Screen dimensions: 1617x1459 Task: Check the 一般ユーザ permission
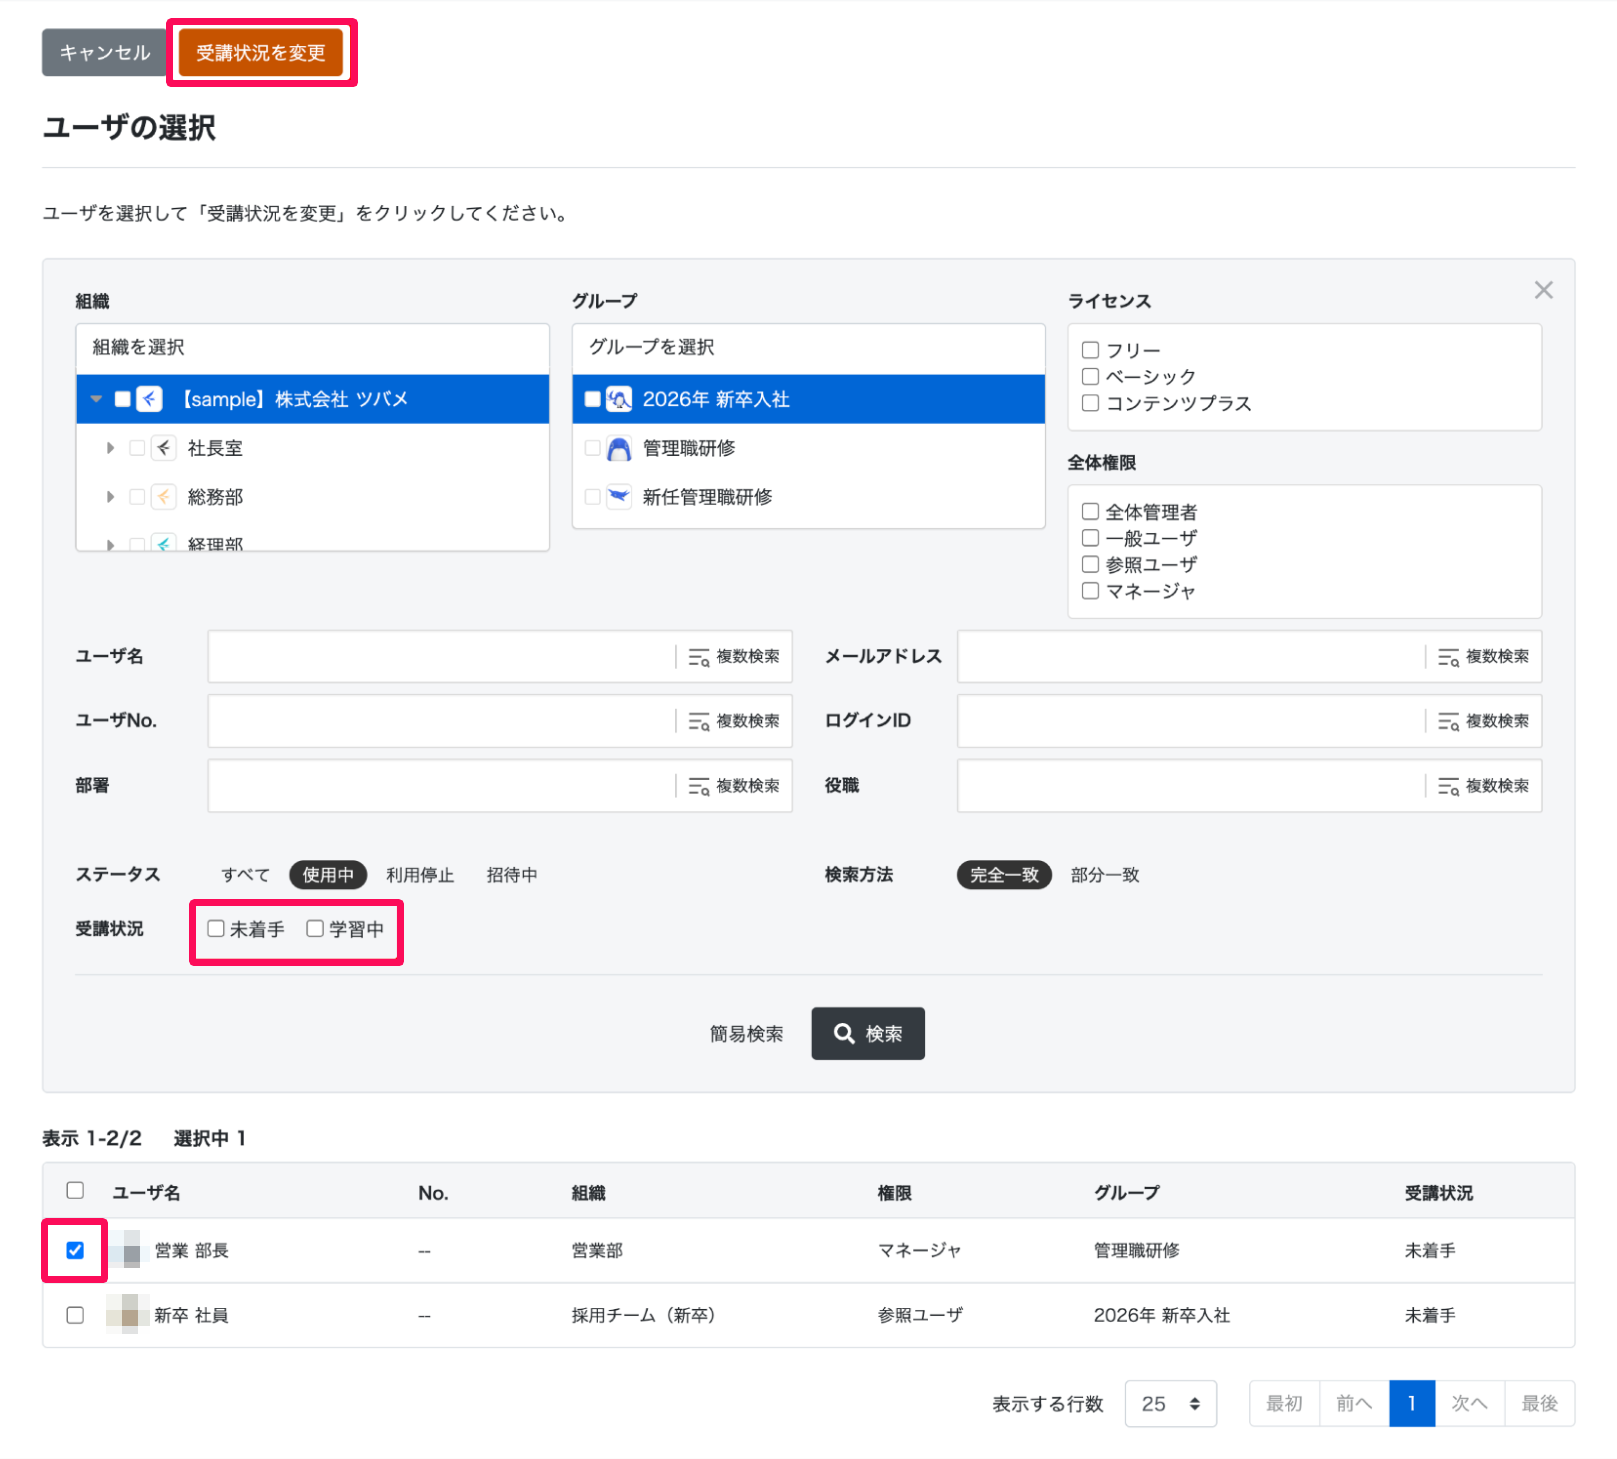(1090, 538)
